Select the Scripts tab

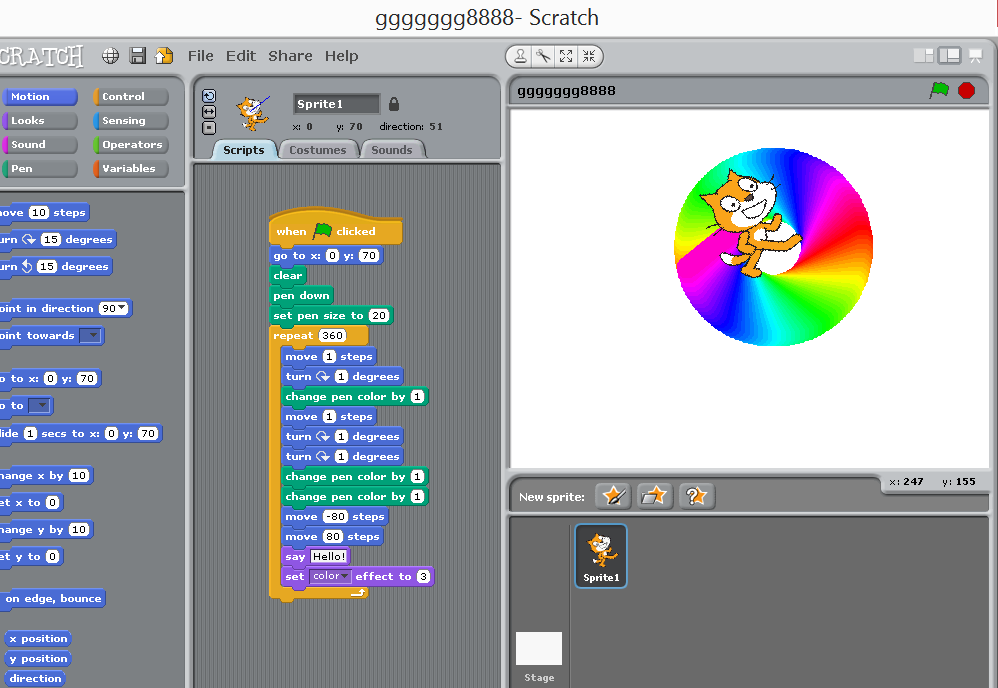click(244, 150)
